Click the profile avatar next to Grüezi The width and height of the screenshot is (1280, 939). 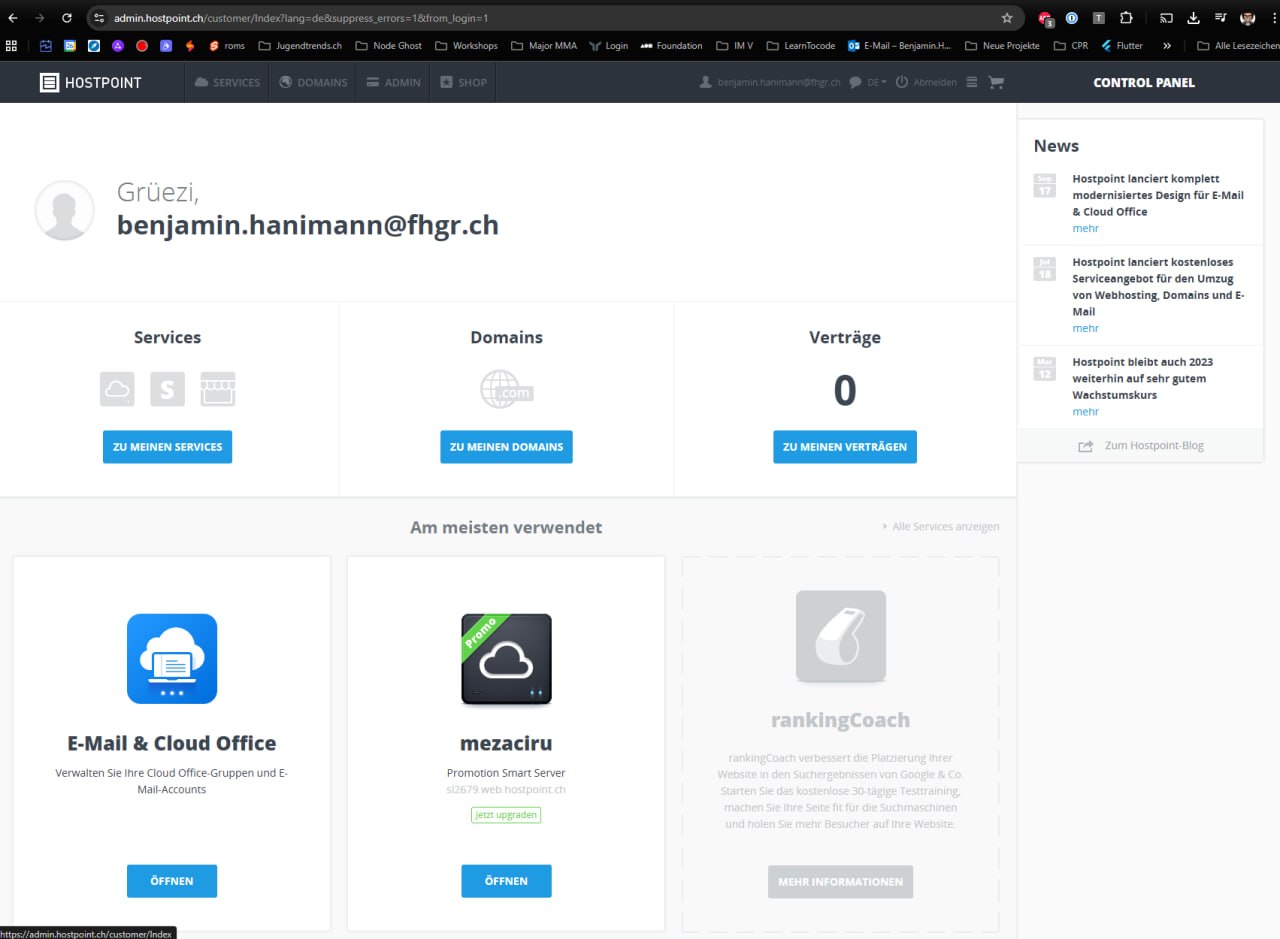point(65,210)
